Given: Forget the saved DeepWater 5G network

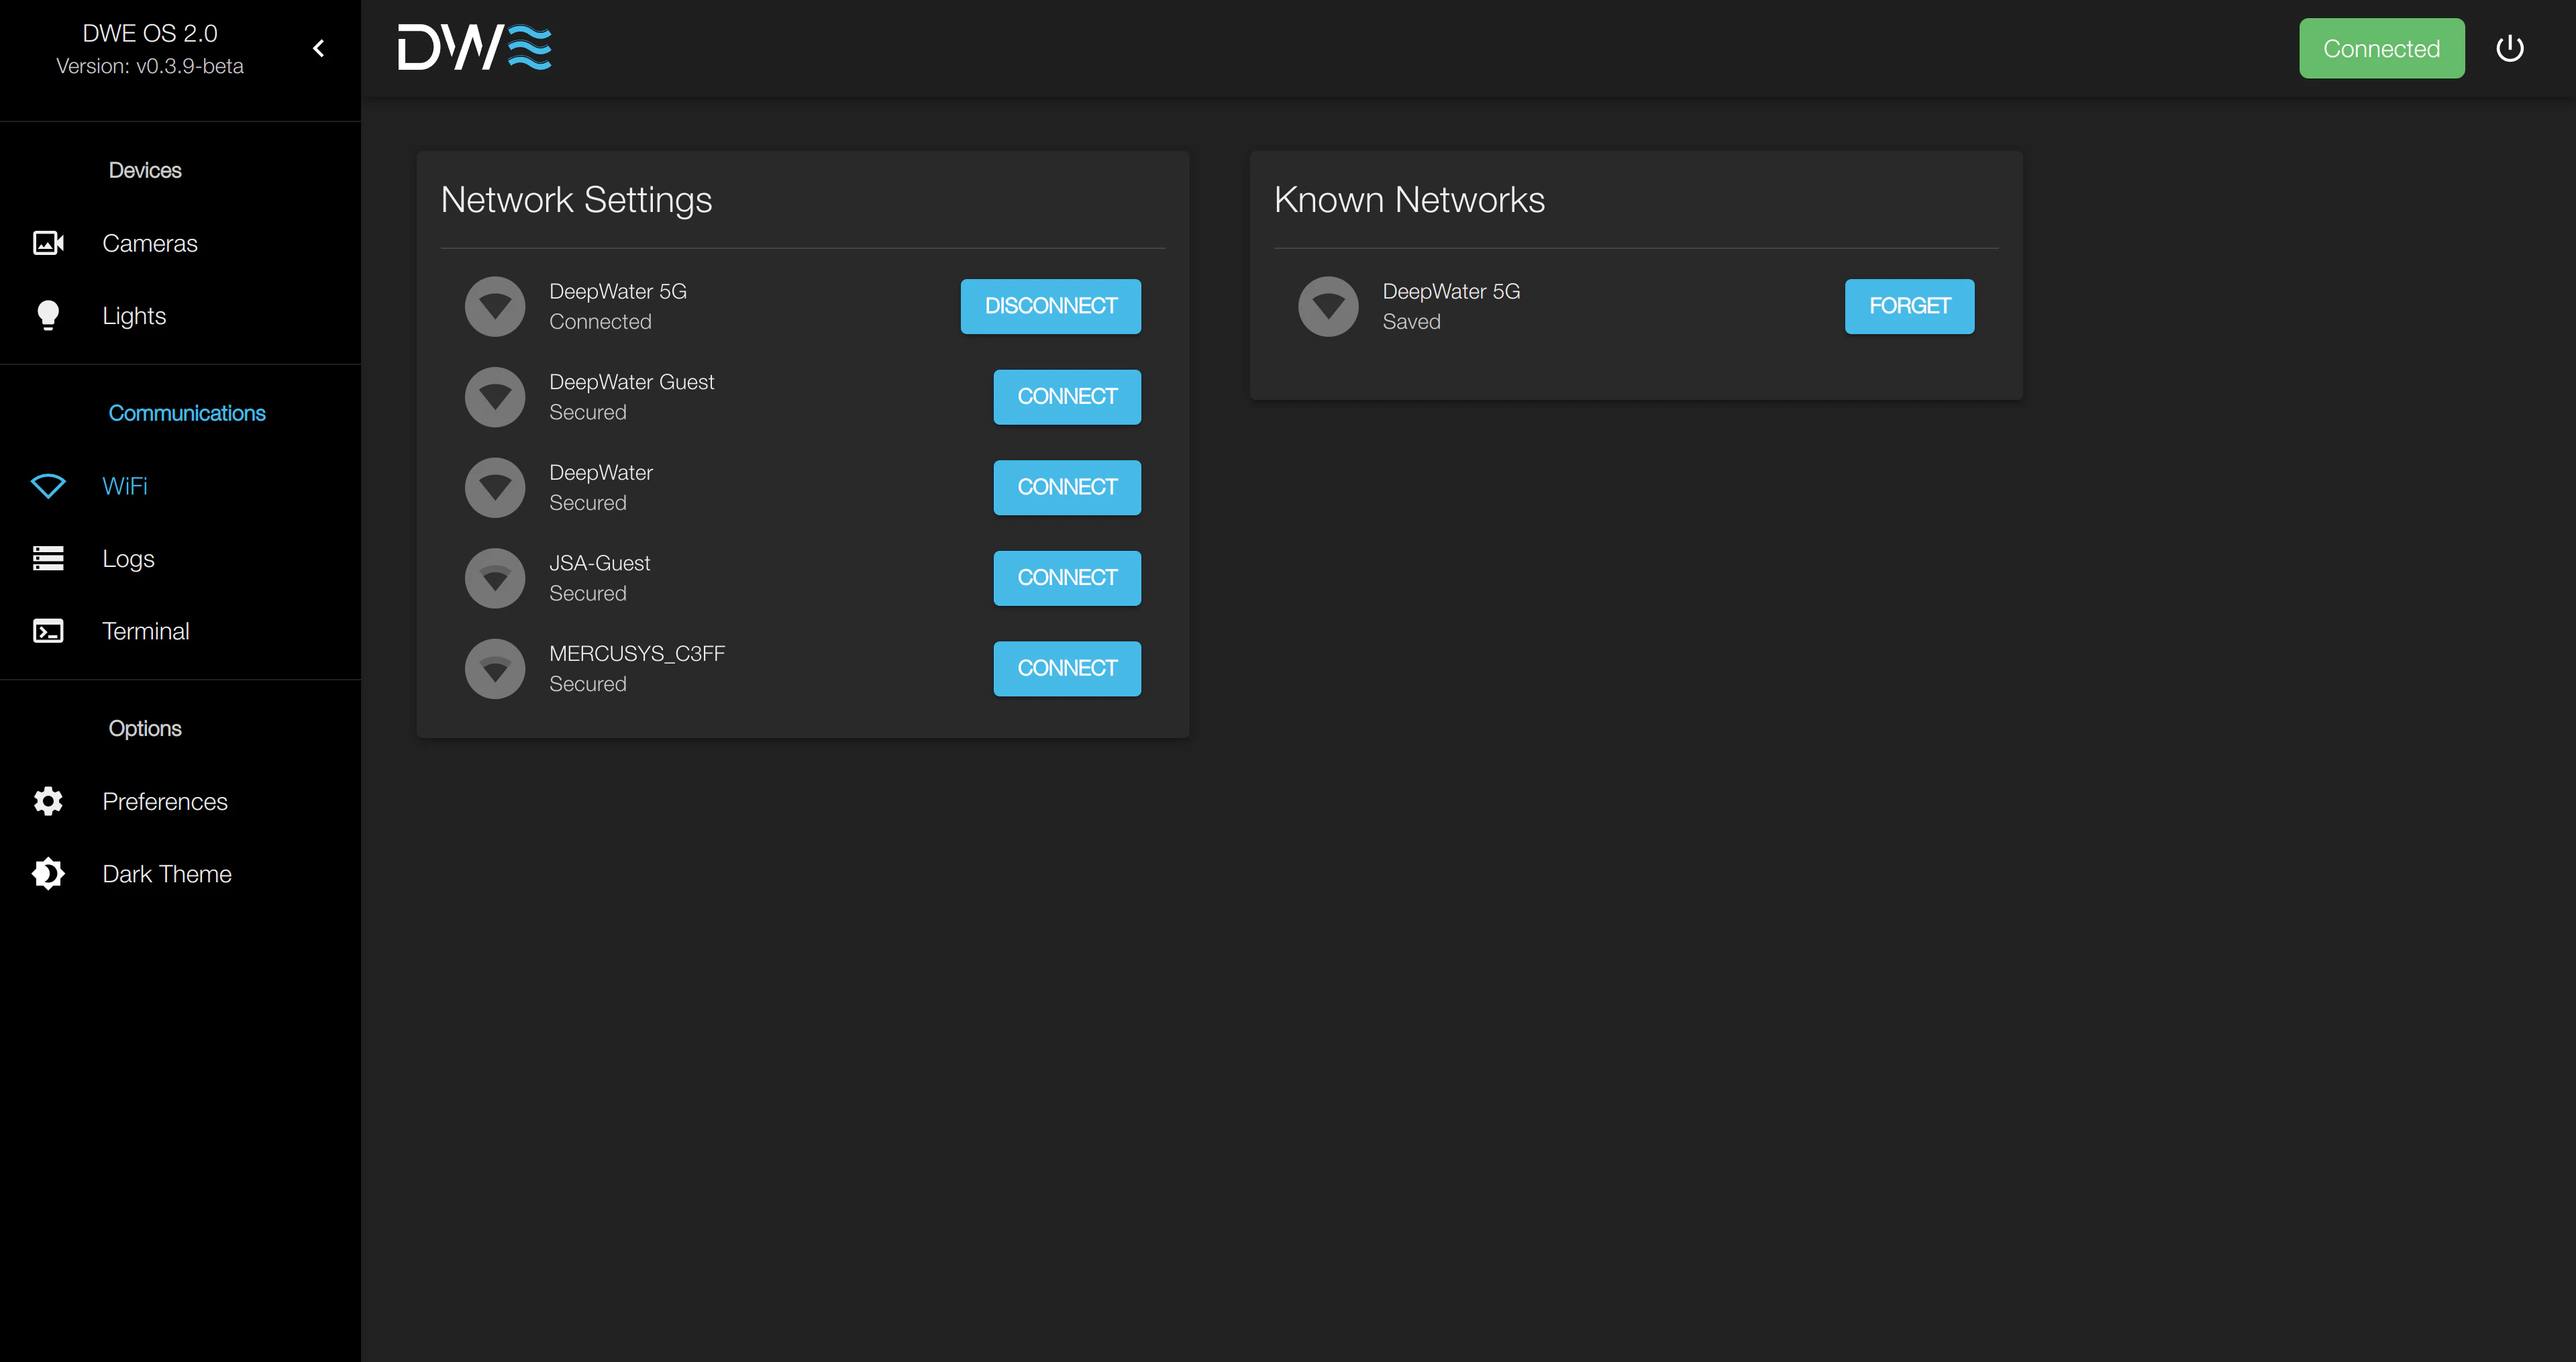Looking at the screenshot, I should point(1909,306).
